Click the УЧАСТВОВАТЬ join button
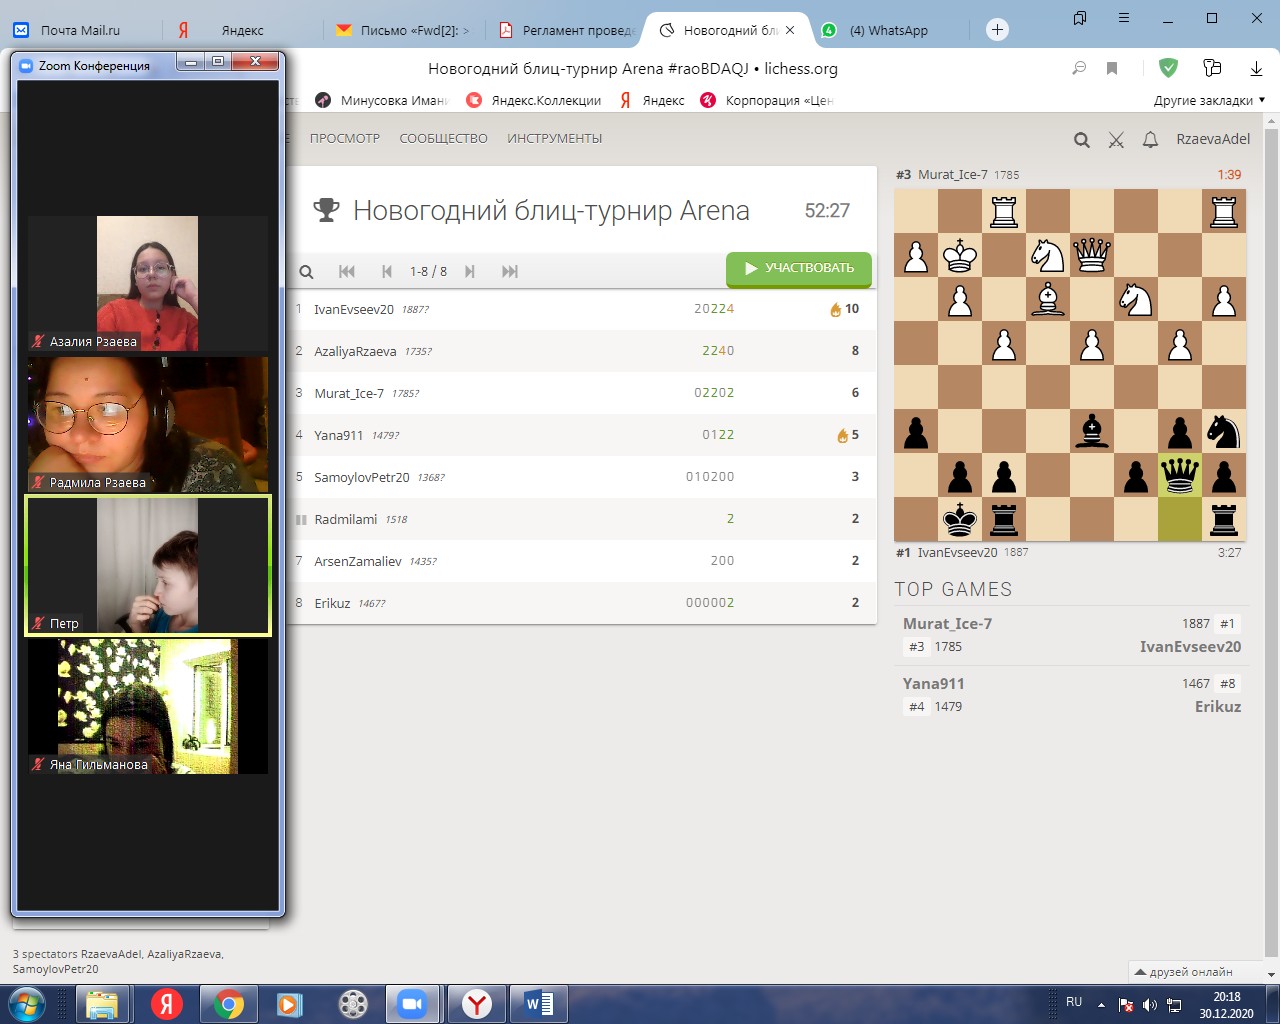 (x=798, y=268)
